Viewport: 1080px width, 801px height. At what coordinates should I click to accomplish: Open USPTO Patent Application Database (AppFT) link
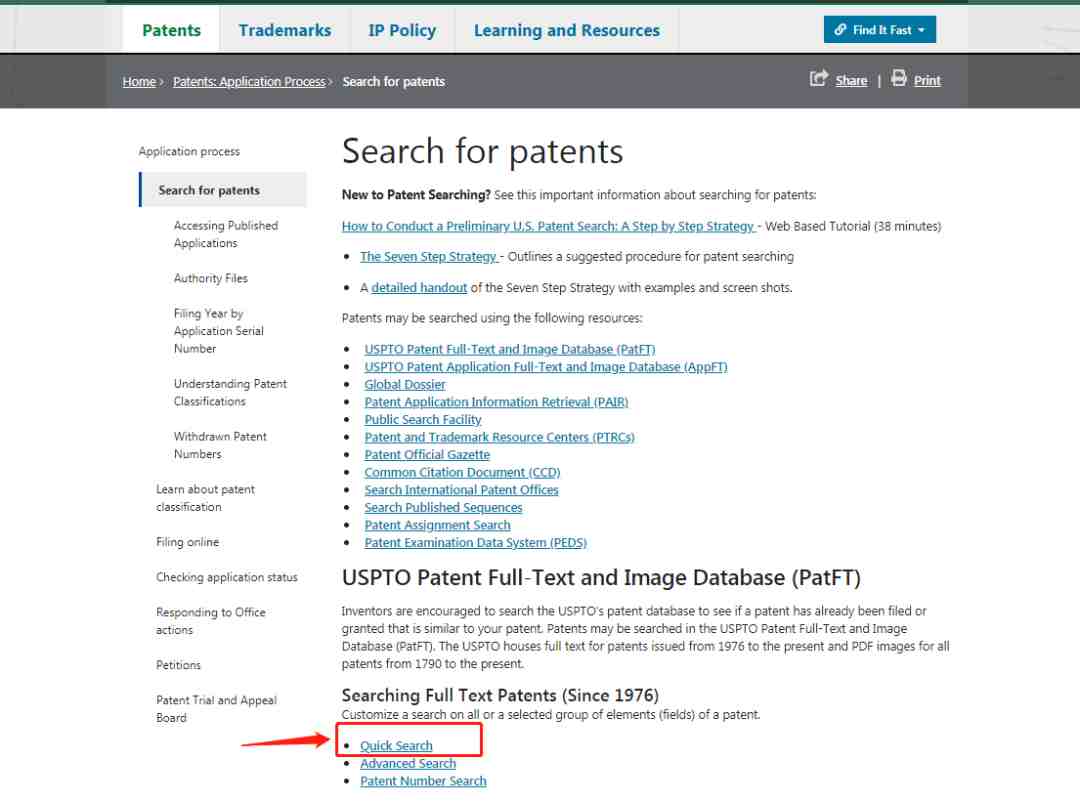click(x=546, y=366)
